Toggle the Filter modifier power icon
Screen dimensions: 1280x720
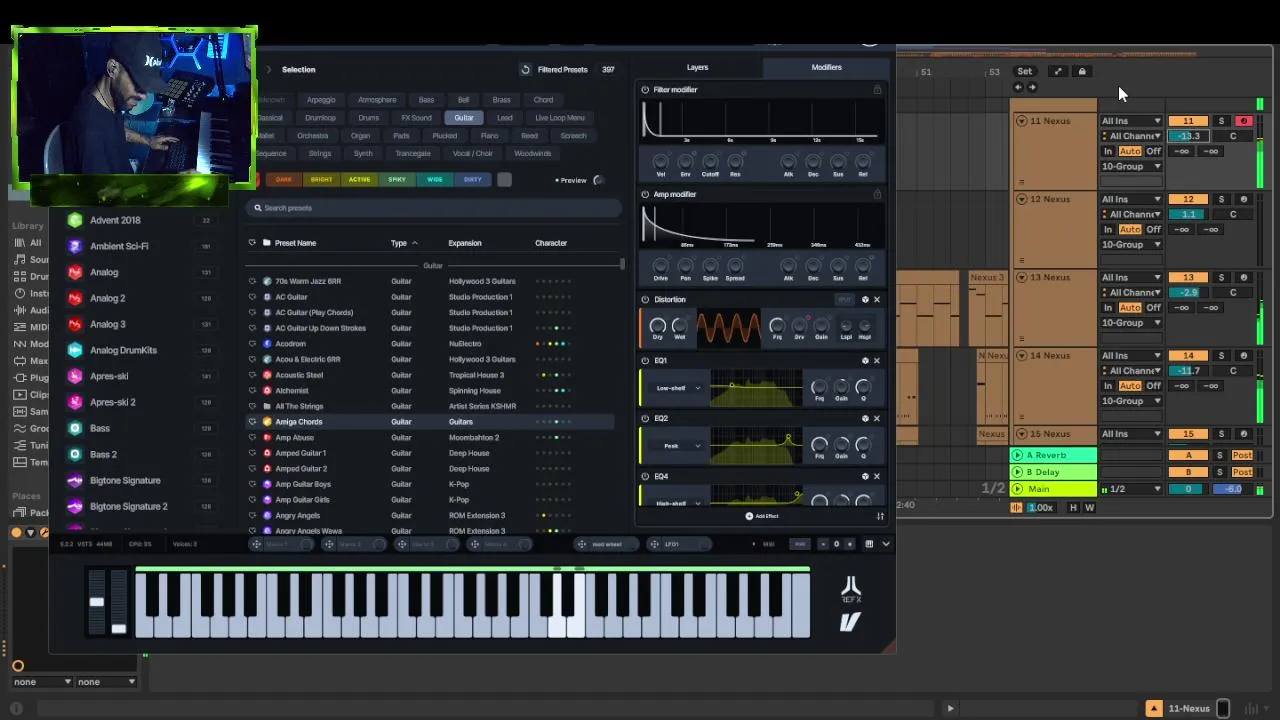coord(645,90)
